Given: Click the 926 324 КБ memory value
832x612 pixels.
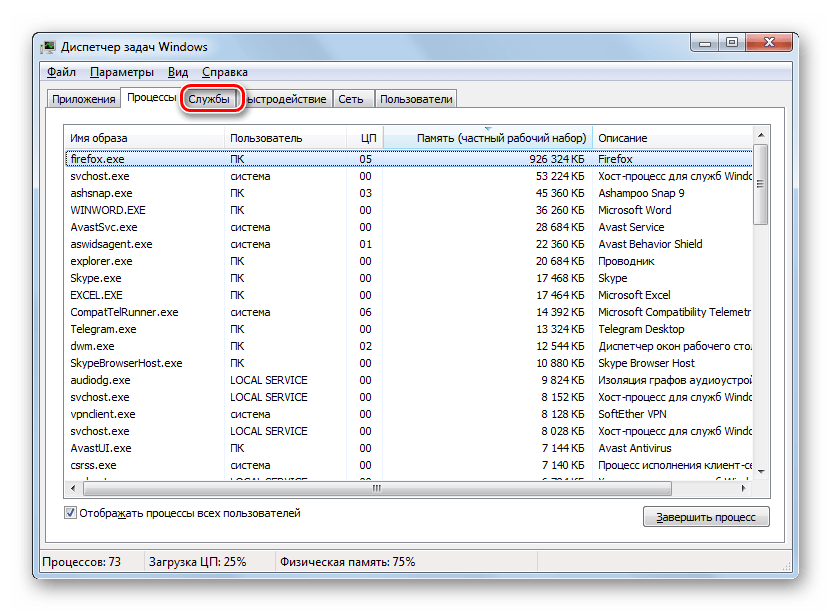Looking at the screenshot, I should 557,159.
